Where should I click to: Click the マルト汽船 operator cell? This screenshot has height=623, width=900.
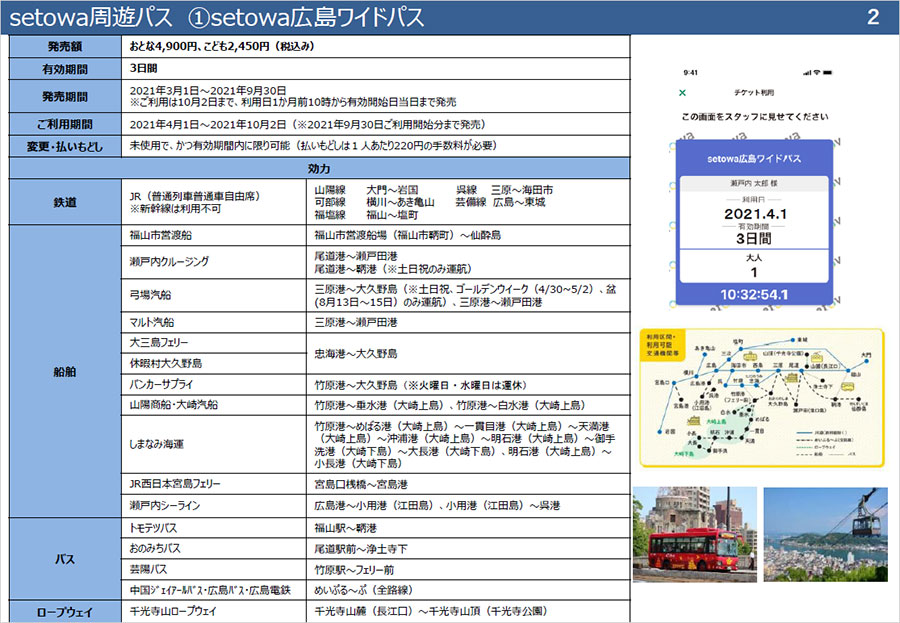point(214,322)
